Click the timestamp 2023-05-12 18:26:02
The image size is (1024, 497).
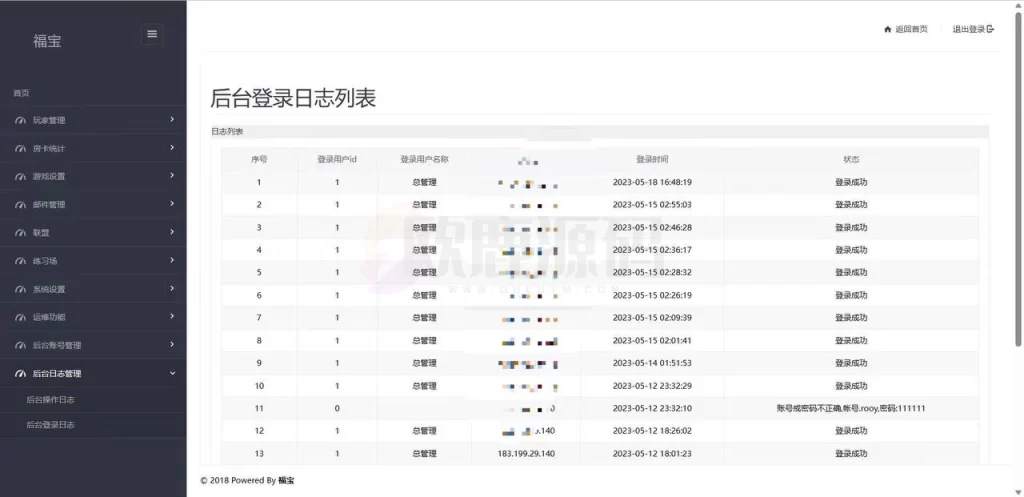652,431
